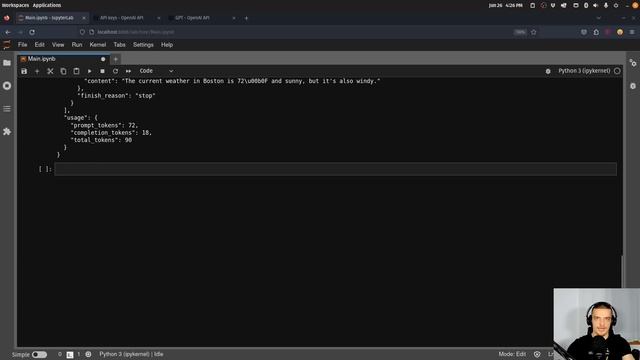This screenshot has height=360, width=640.
Task: Click Mode: Edit in status bar
Action: (512, 354)
